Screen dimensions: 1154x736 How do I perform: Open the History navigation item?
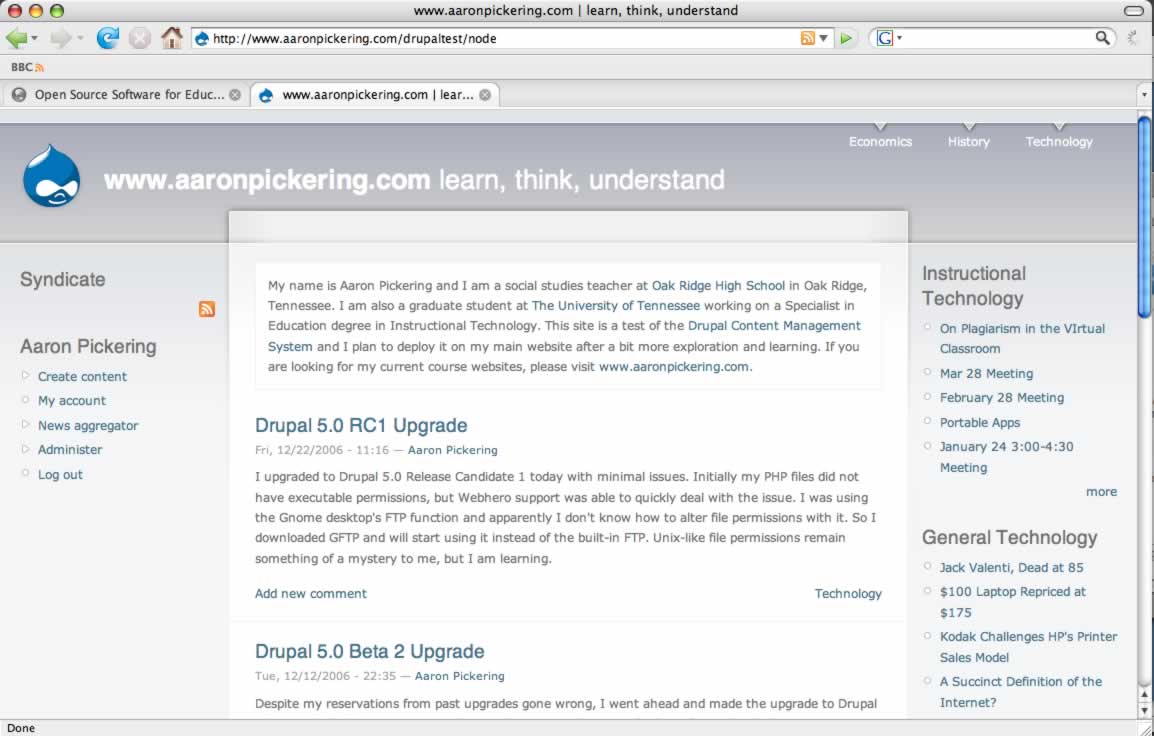pyautogui.click(x=969, y=141)
